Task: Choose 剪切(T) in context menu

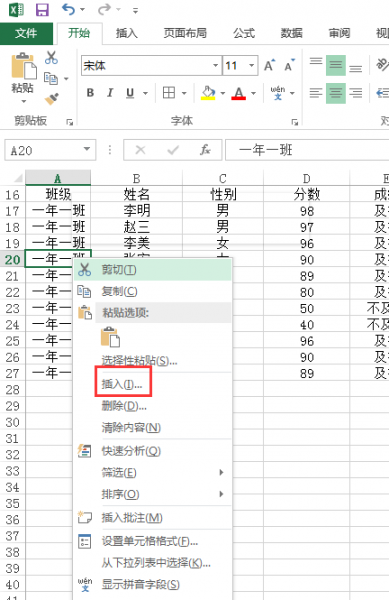Action: 153,270
